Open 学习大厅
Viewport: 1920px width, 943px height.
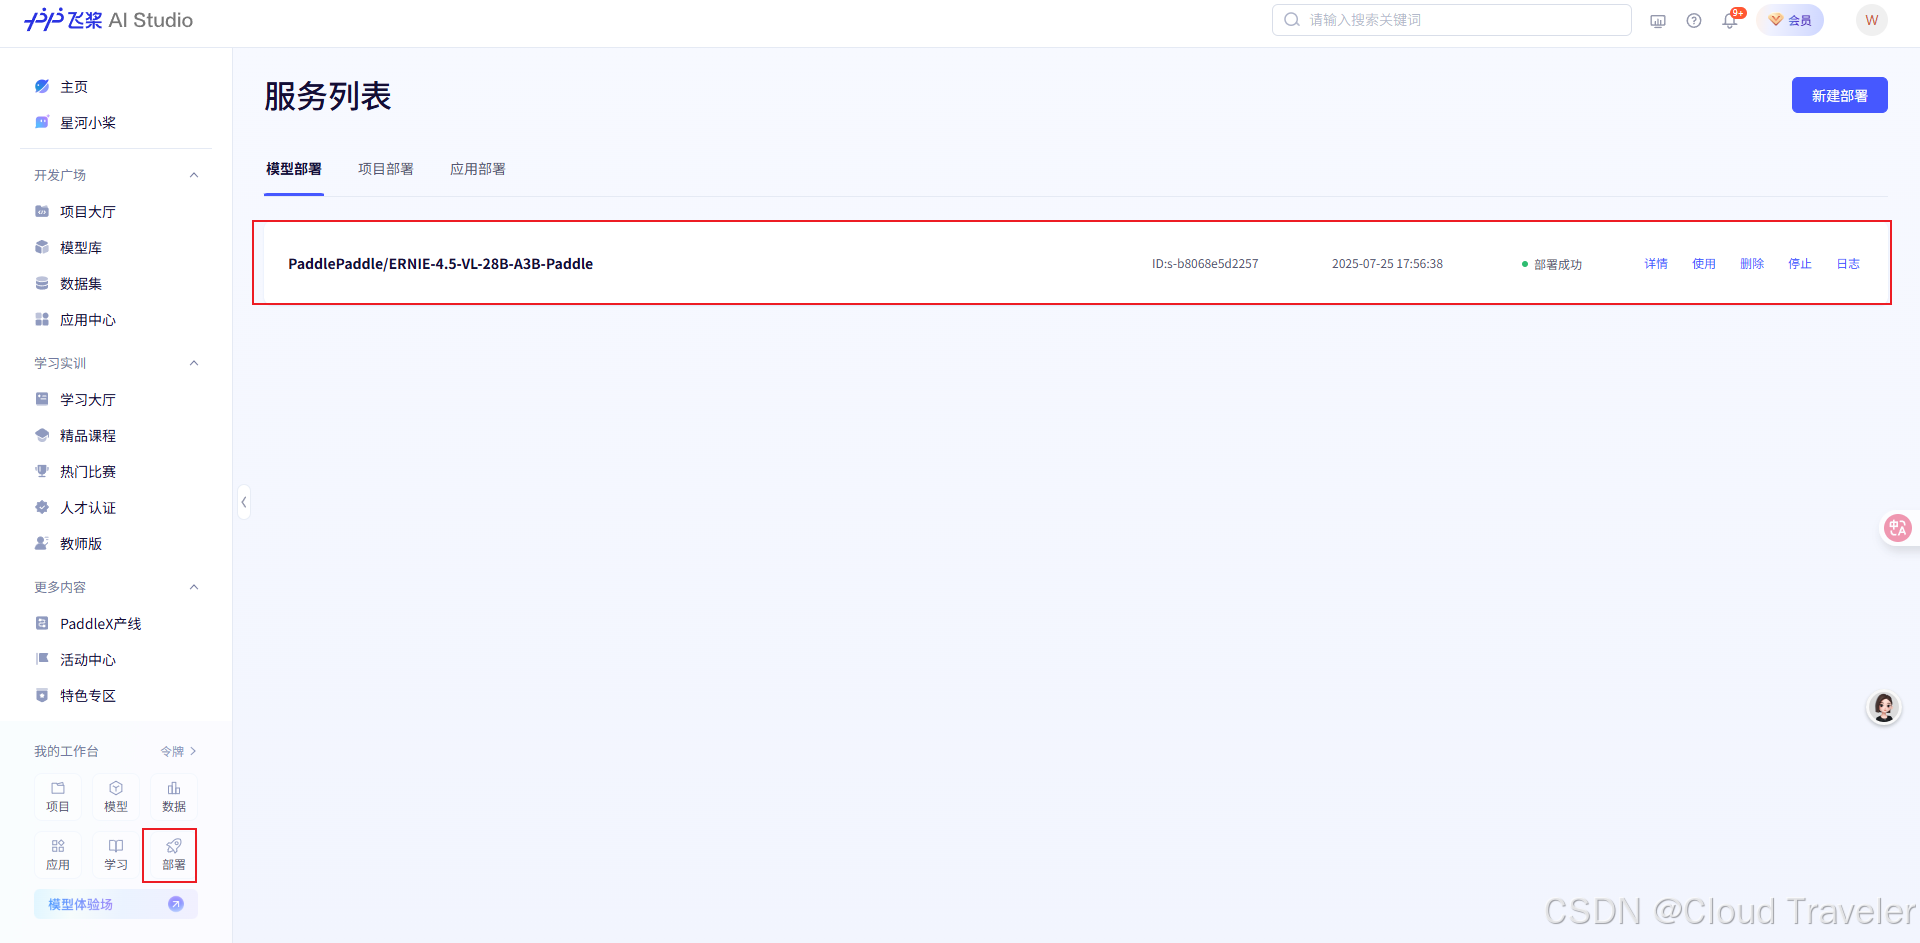click(x=88, y=400)
